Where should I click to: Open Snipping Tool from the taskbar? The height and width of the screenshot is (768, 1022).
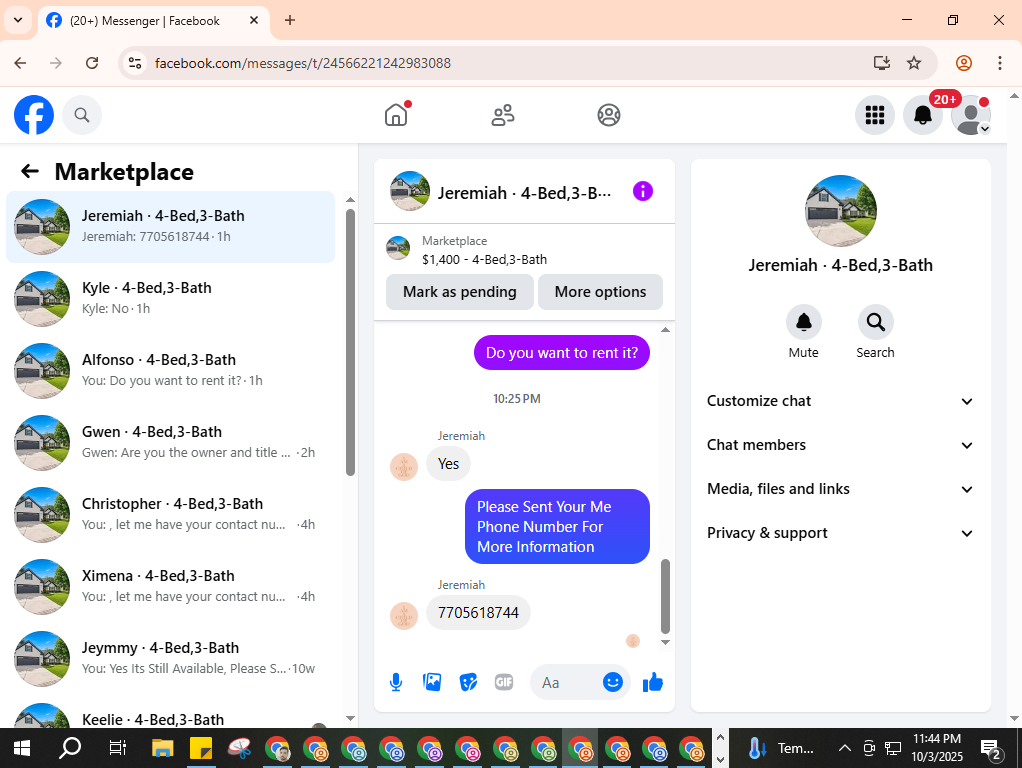tap(239, 748)
